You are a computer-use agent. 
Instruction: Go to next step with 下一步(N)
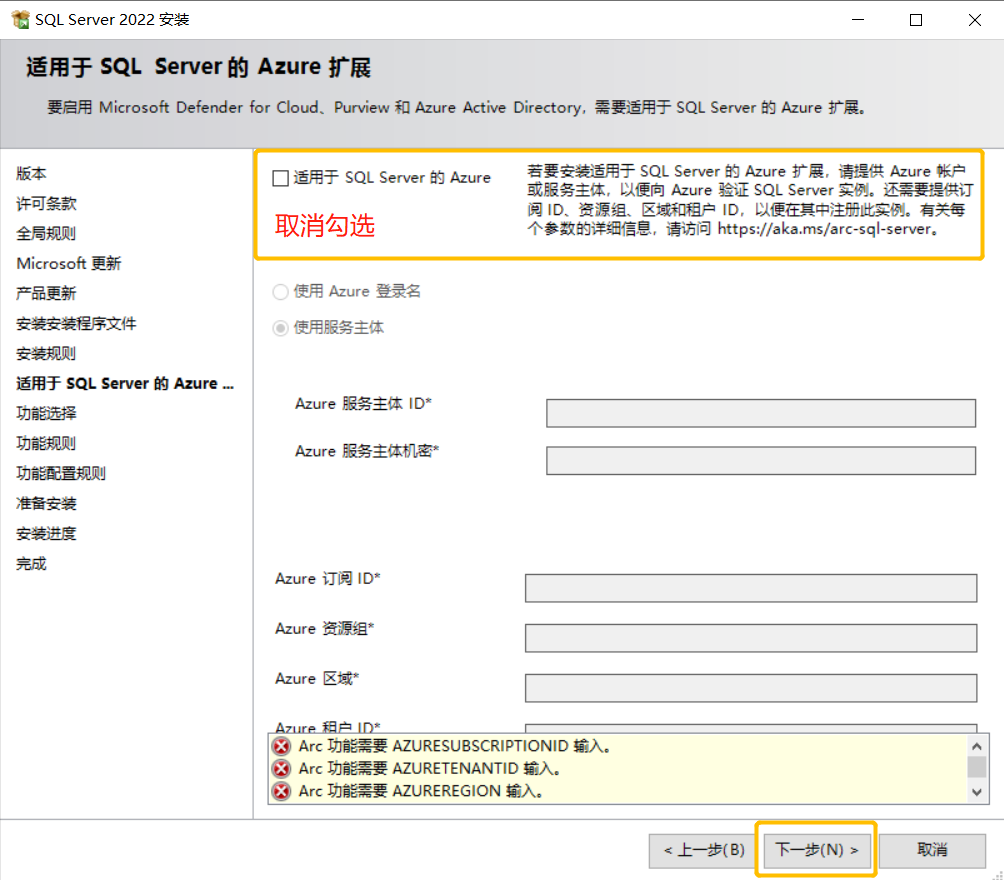coord(817,851)
